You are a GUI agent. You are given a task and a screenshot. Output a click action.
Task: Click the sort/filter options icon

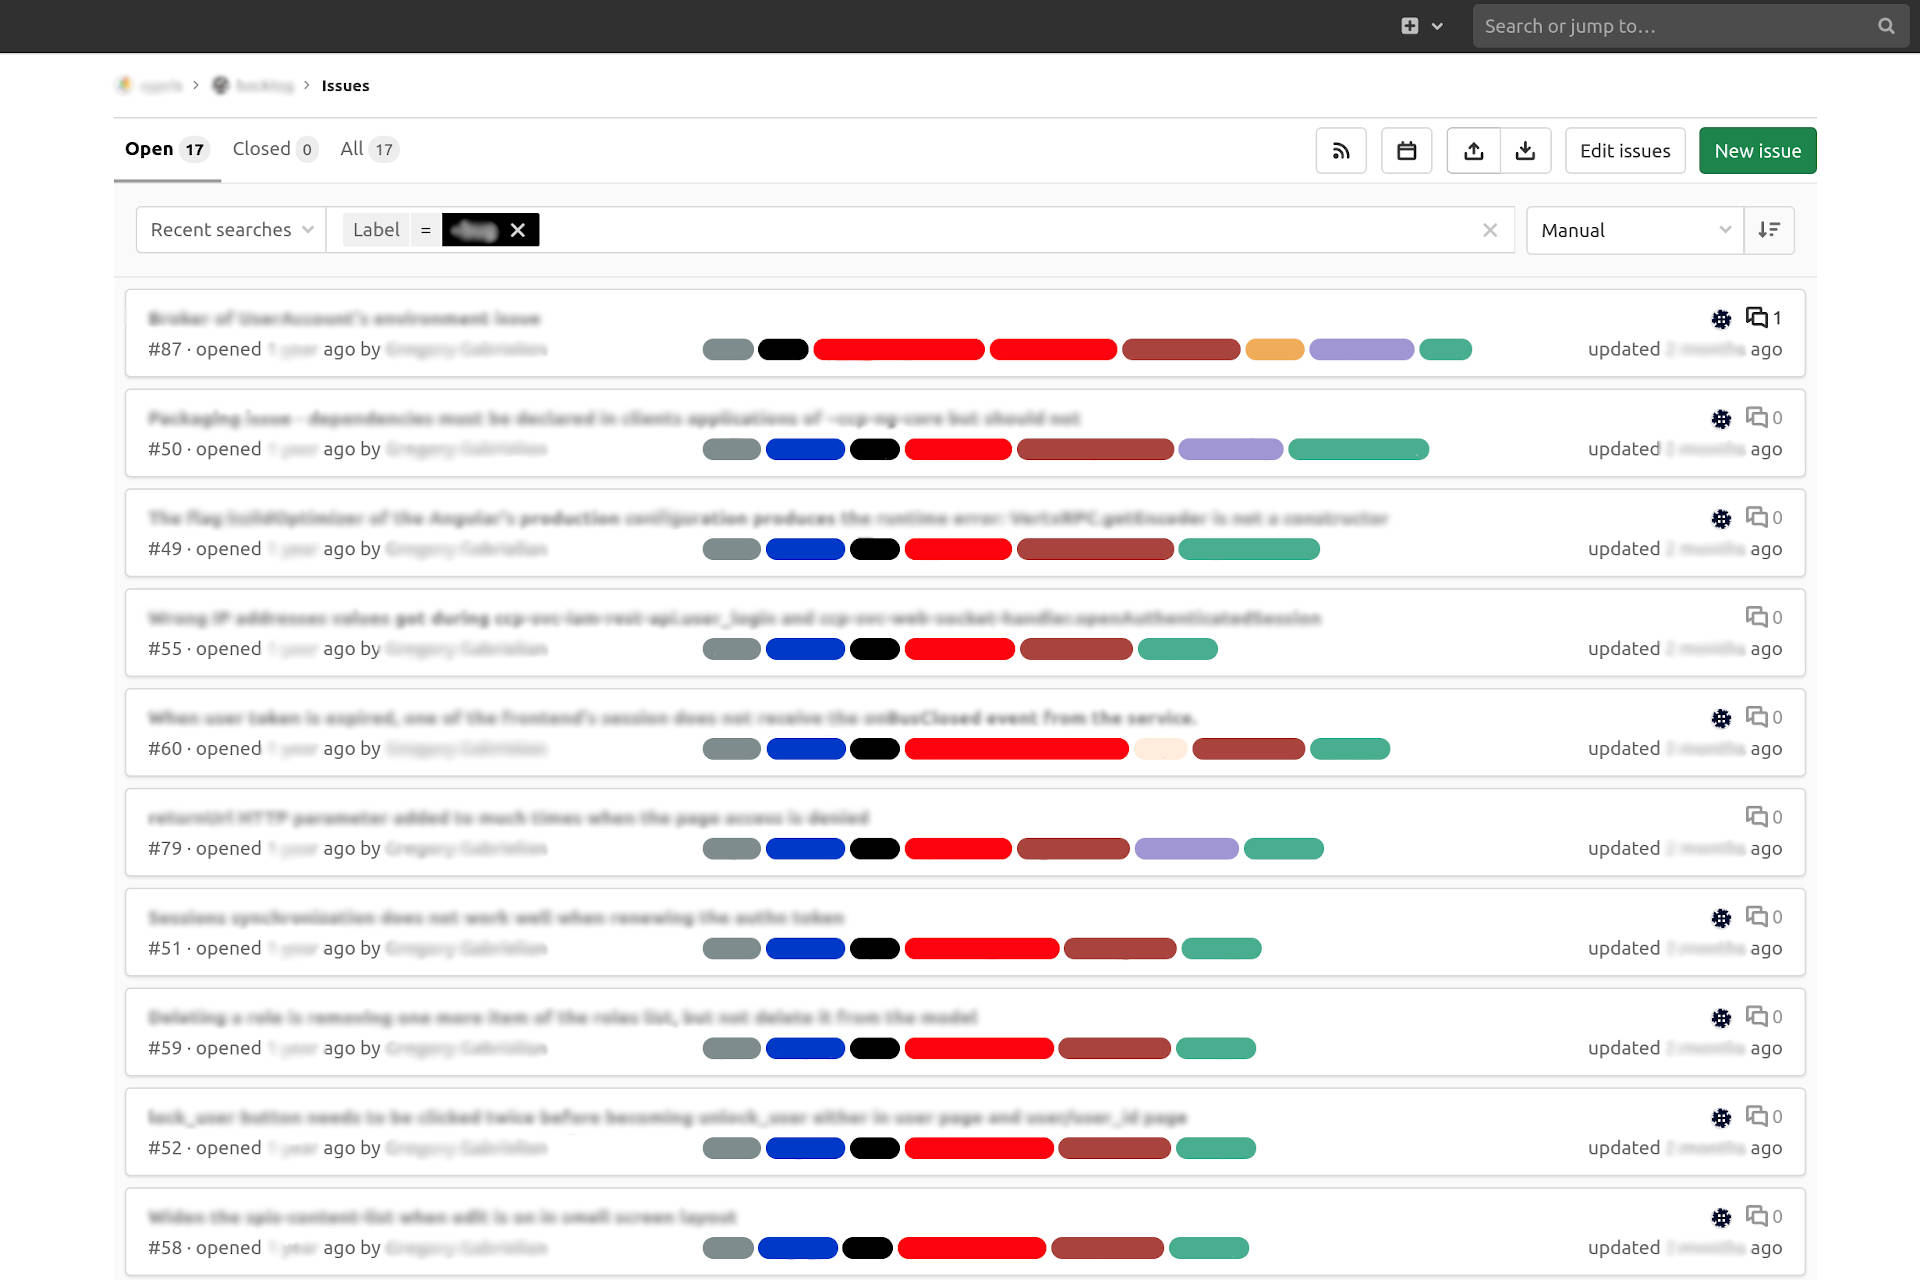(1770, 229)
